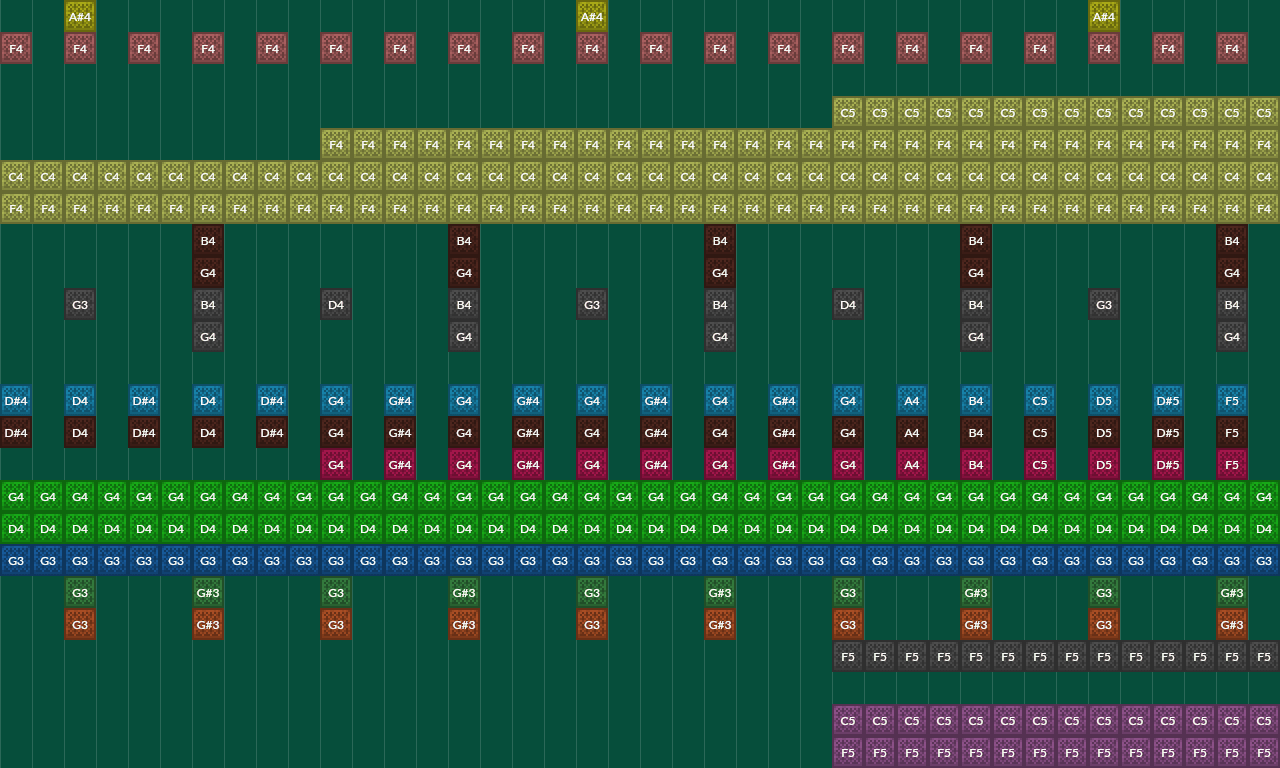Image resolution: width=1280 pixels, height=768 pixels.
Task: Select the leftmost orange G#3 note block
Action: pyautogui.click(x=208, y=624)
